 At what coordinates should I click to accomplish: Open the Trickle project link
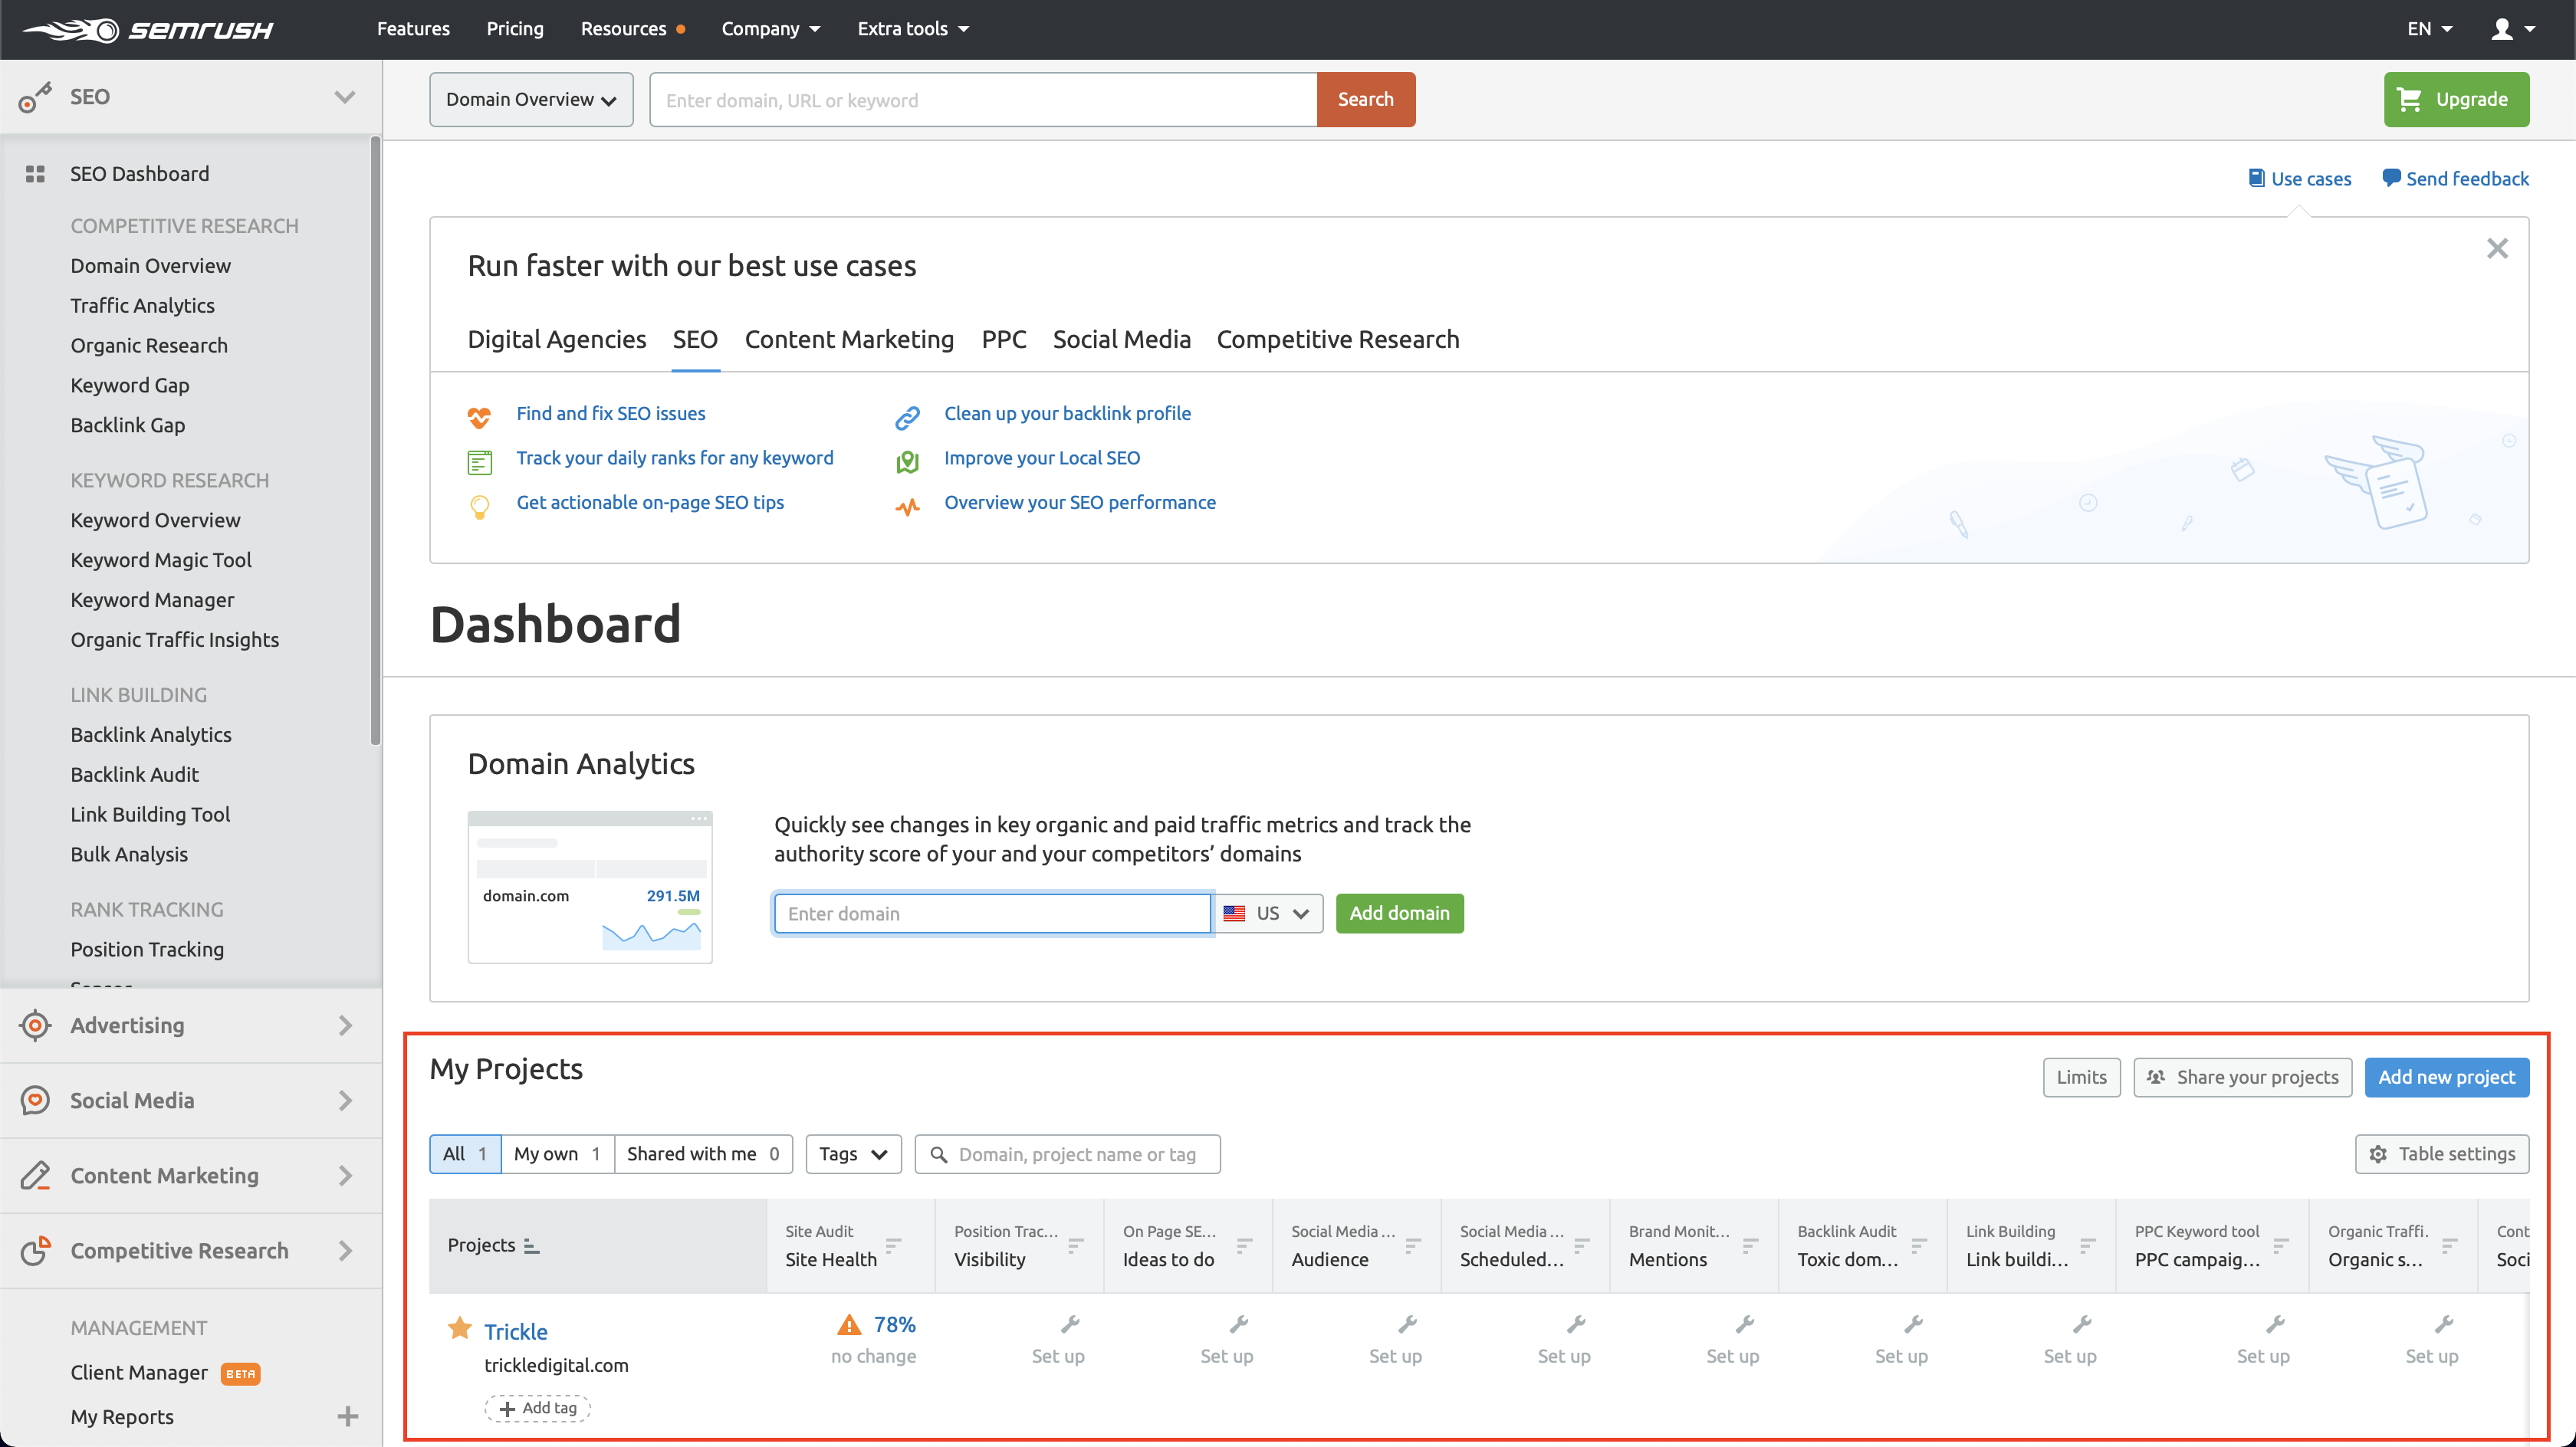(x=516, y=1331)
